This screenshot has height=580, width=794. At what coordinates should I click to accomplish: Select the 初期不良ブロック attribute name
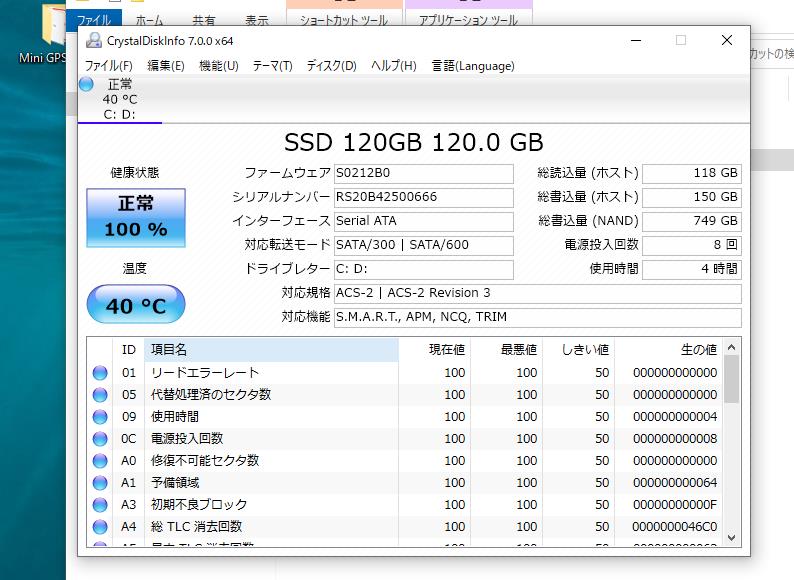click(199, 505)
